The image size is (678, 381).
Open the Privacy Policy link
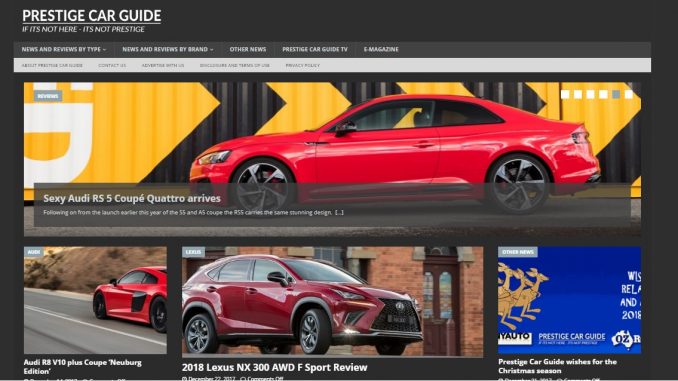point(303,65)
